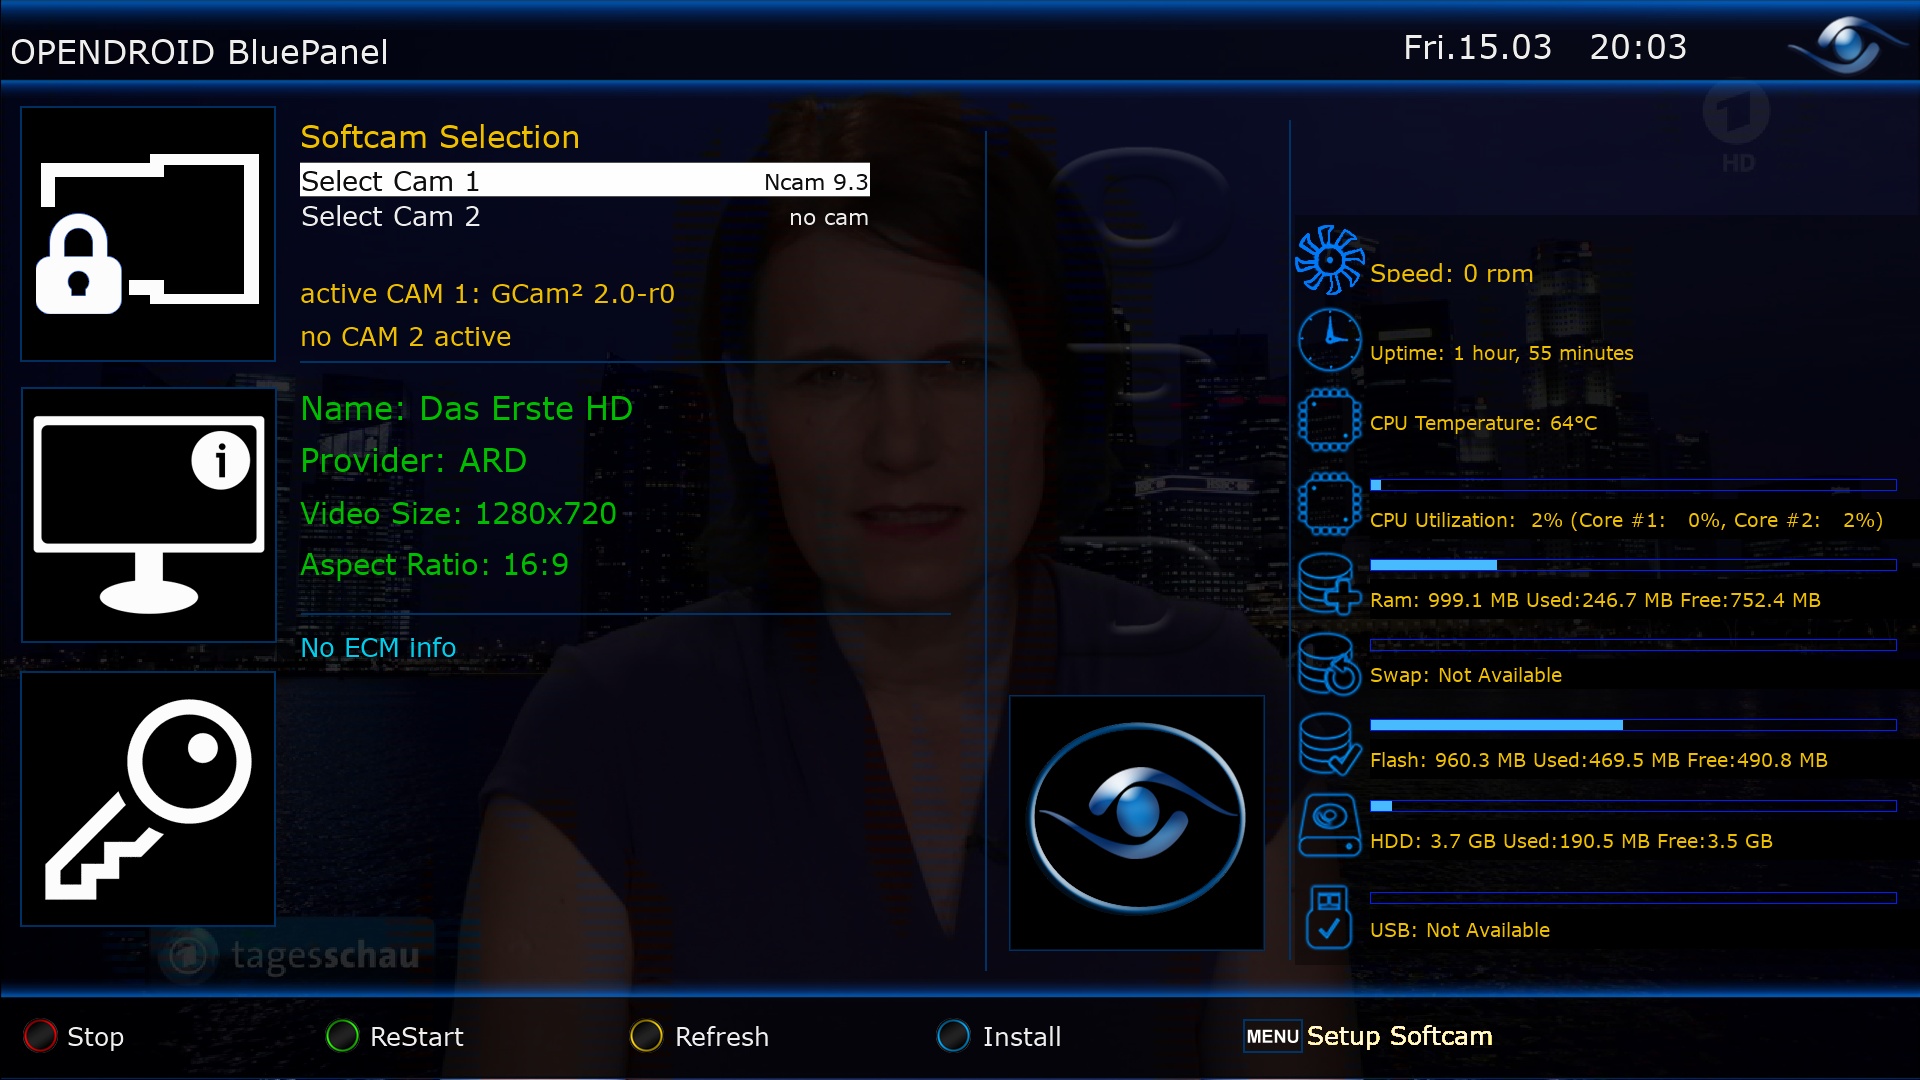This screenshot has height=1080, width=1920.
Task: Select Cam 2 row showing no cam
Action: pyautogui.click(x=585, y=216)
